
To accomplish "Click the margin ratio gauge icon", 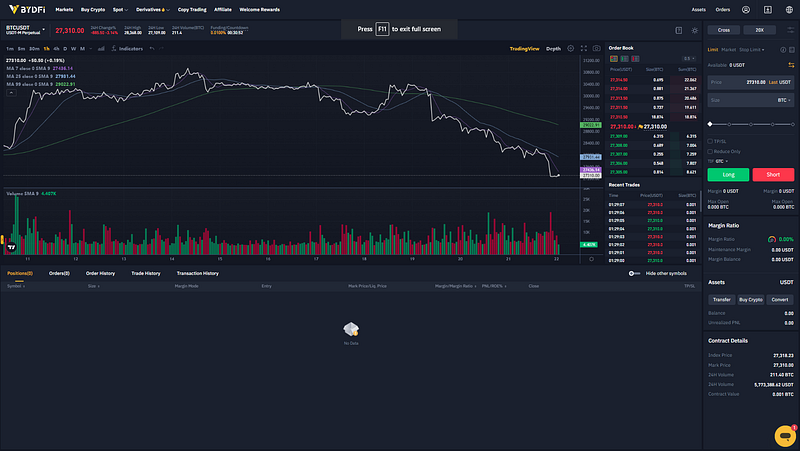I will click(772, 239).
